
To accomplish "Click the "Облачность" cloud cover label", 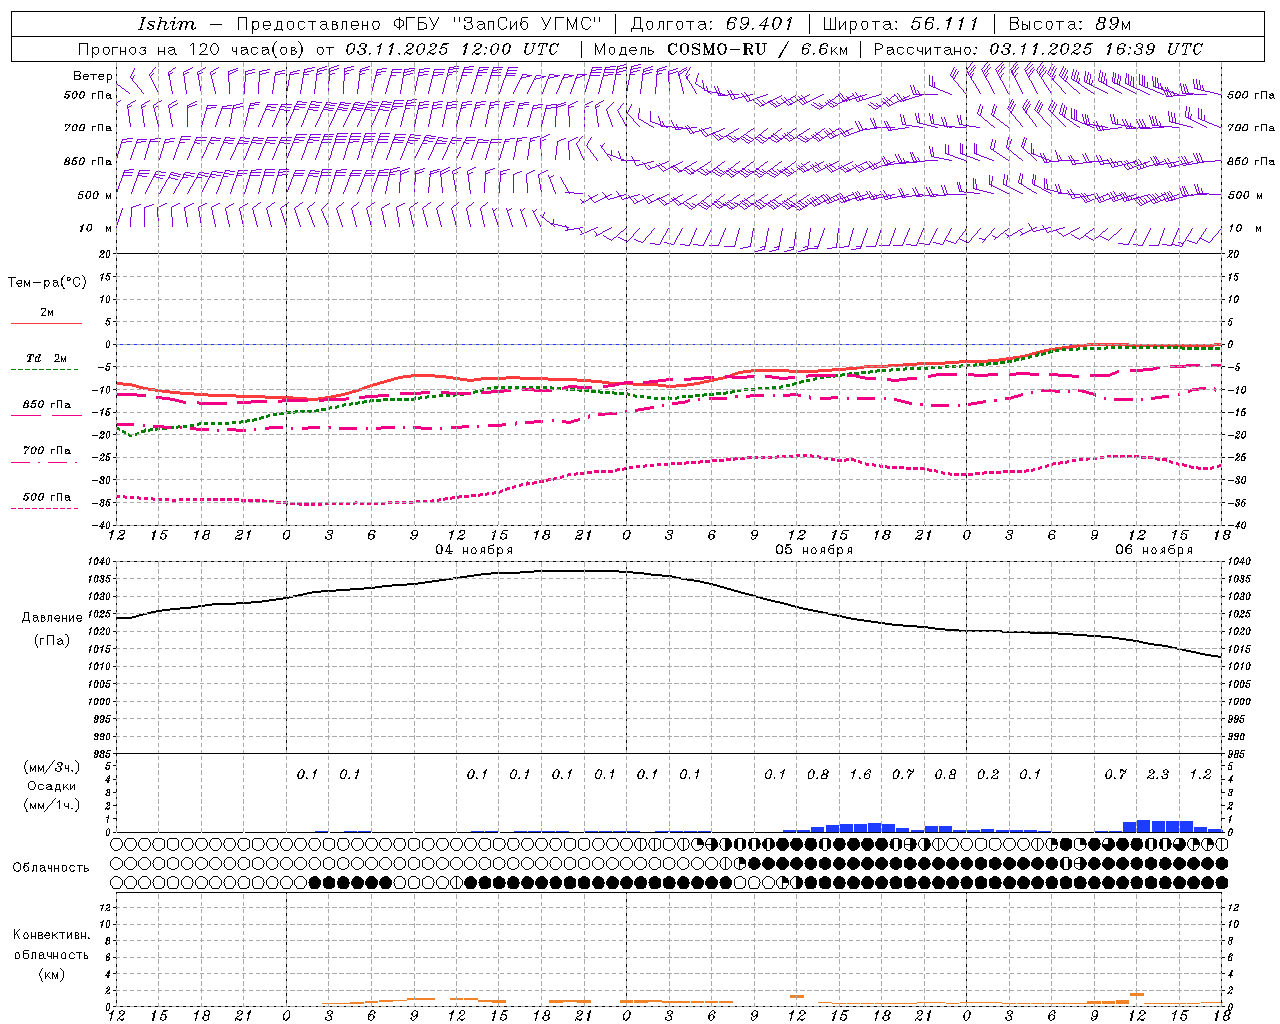I will pyautogui.click(x=51, y=868).
